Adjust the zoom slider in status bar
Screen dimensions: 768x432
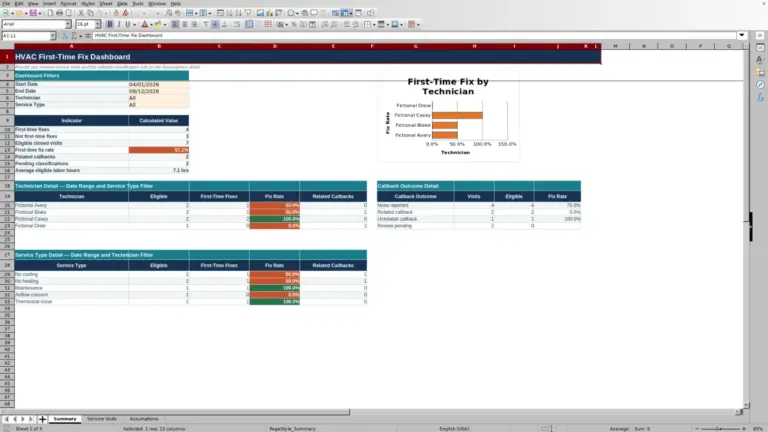(720, 429)
